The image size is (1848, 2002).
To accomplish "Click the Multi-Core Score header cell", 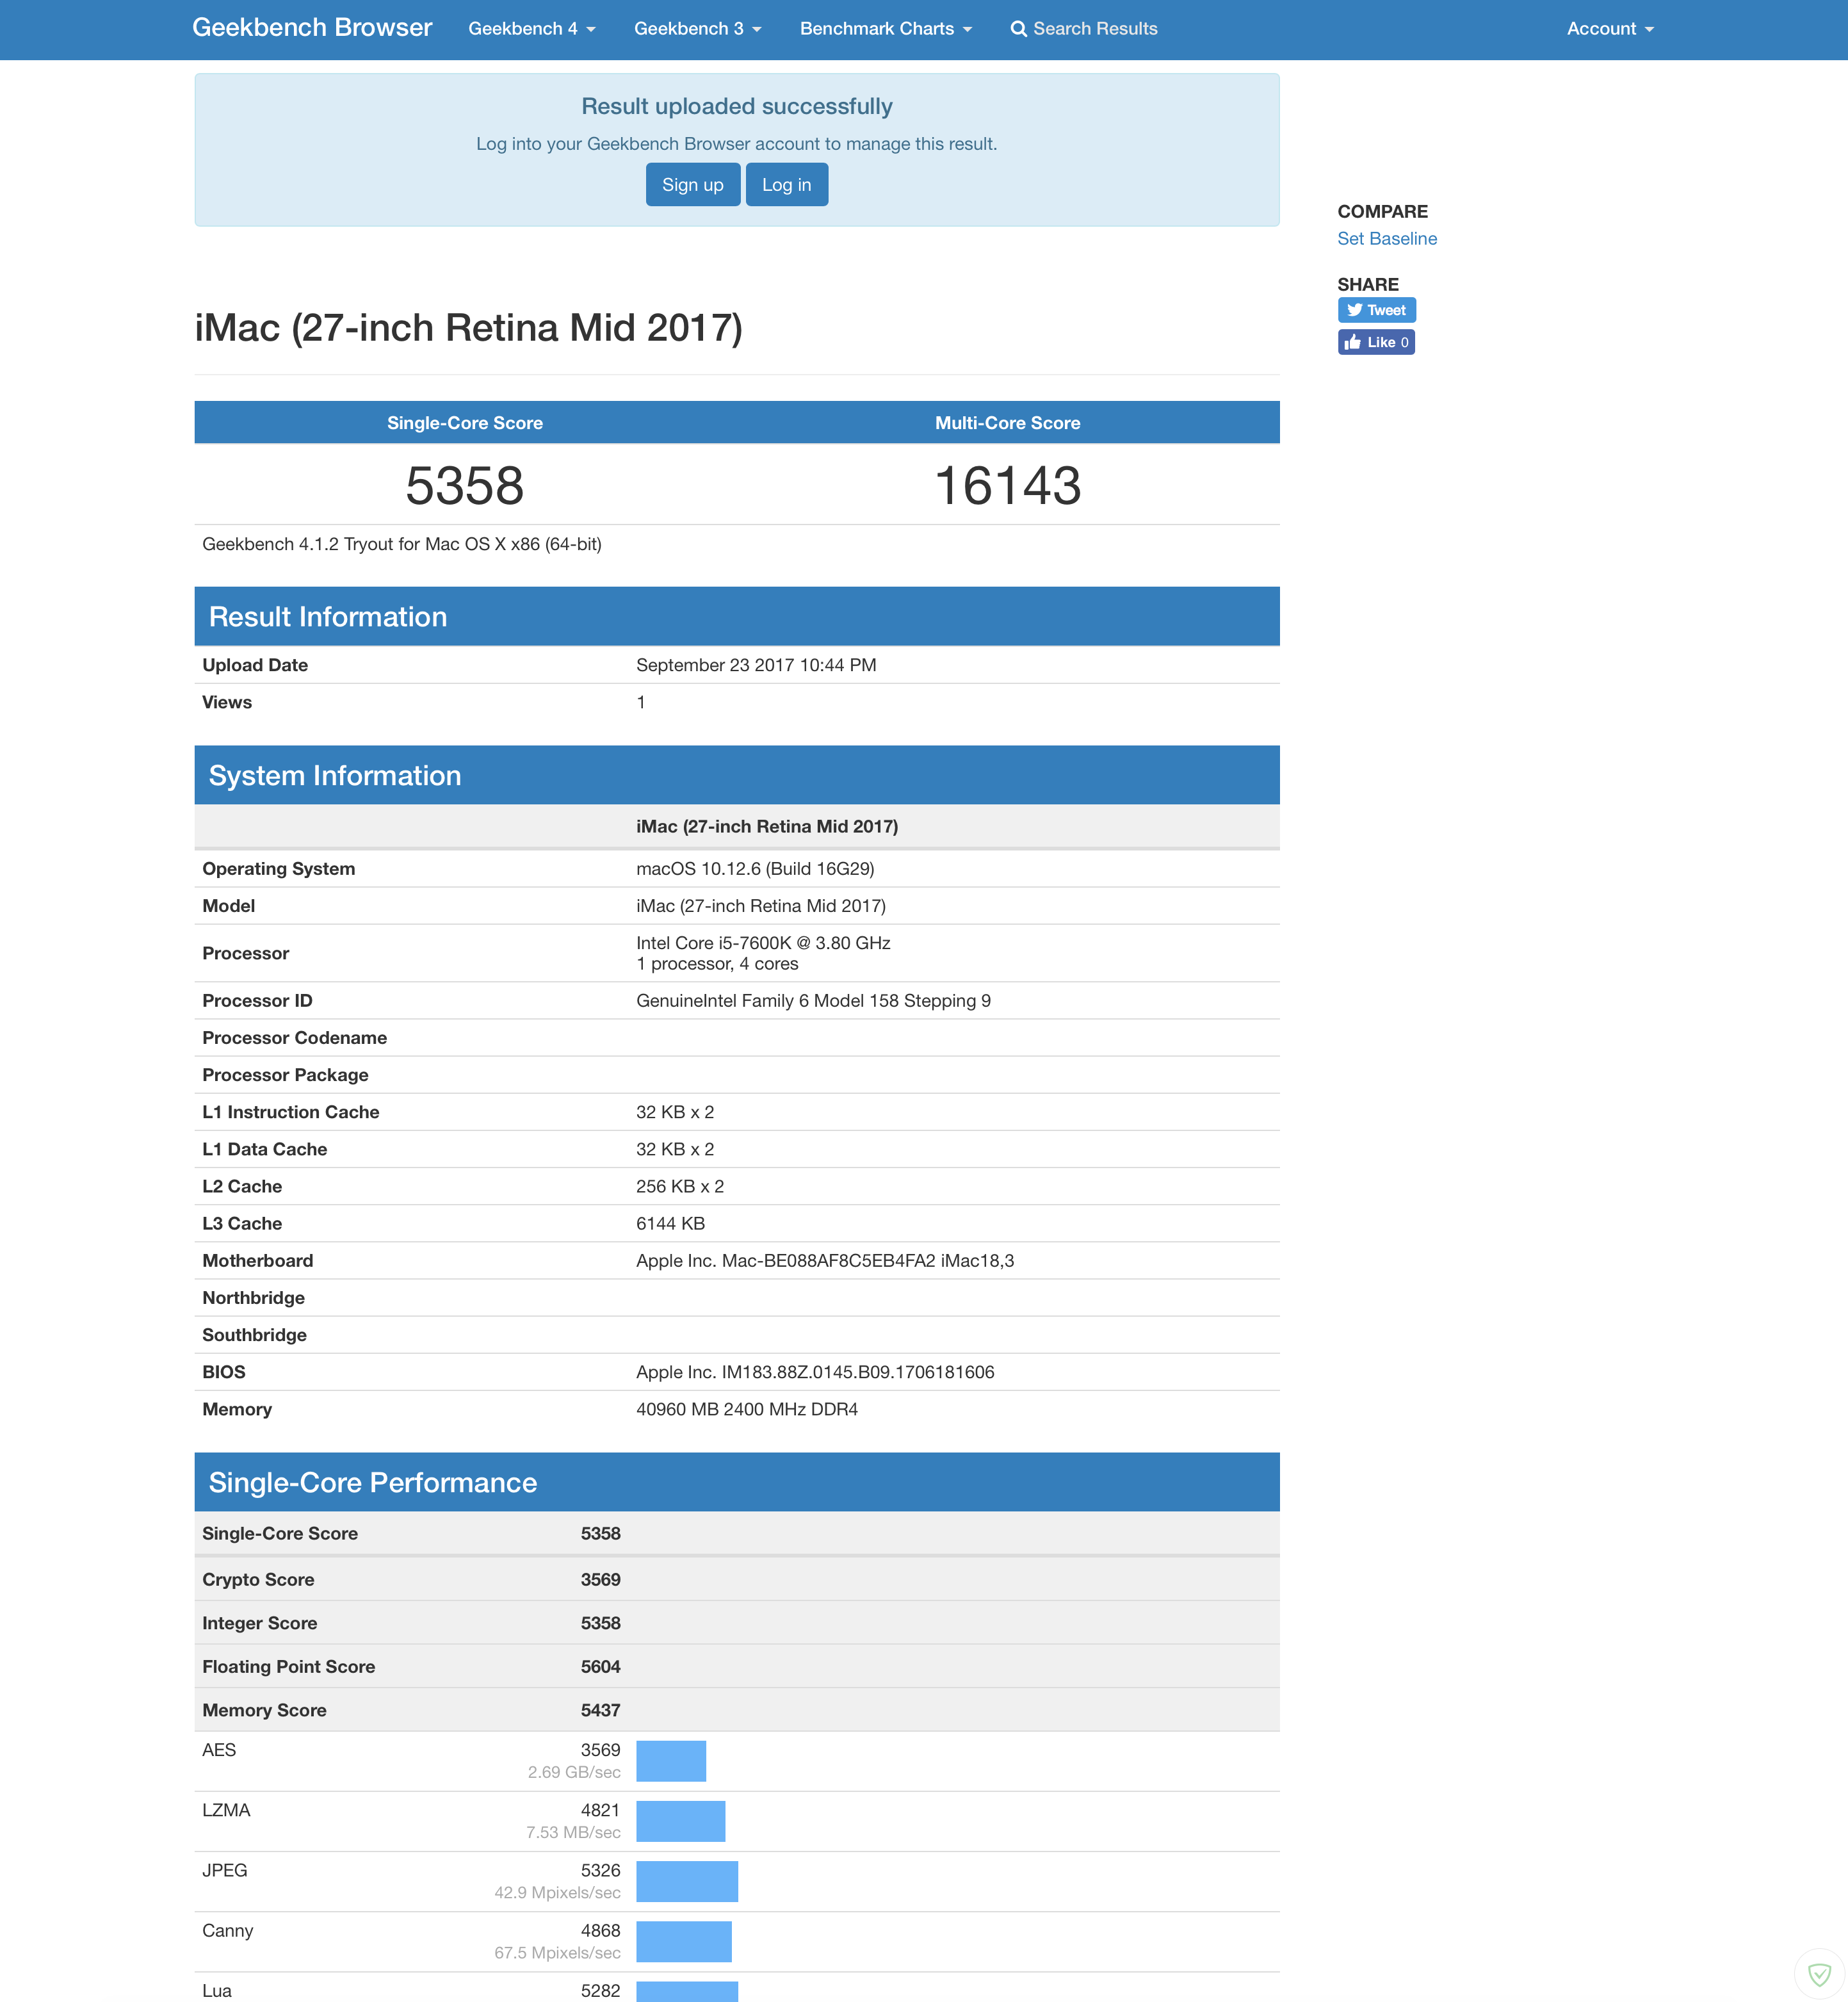I will [1008, 423].
